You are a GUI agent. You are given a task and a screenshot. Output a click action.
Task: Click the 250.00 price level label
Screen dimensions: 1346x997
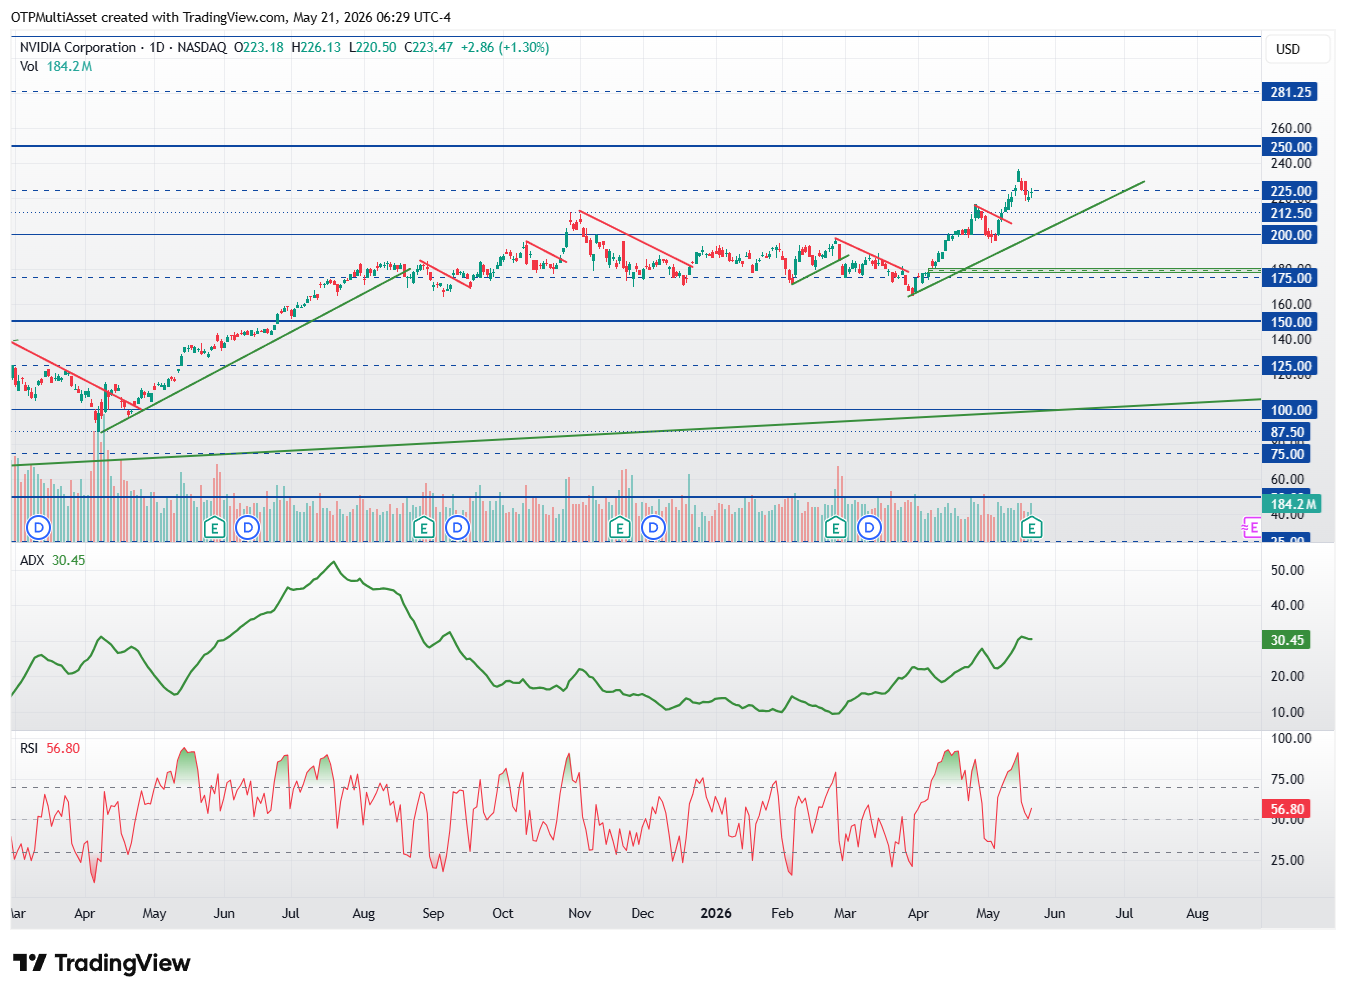pyautogui.click(x=1290, y=147)
